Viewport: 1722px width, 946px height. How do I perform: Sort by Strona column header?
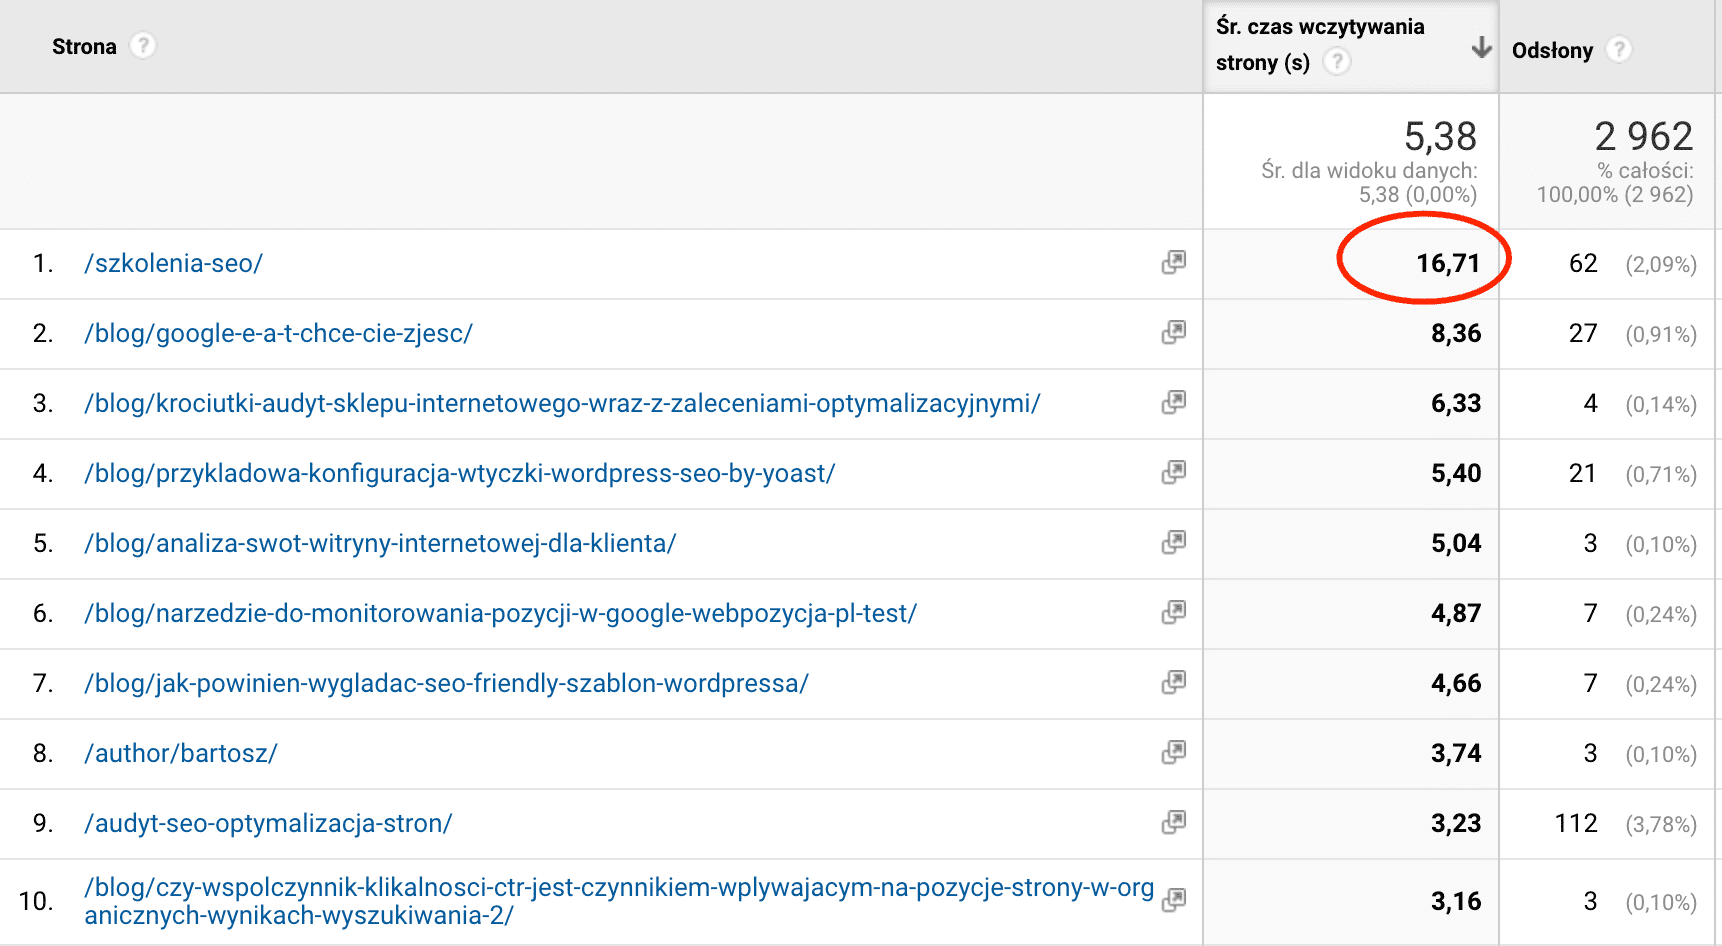click(x=84, y=47)
